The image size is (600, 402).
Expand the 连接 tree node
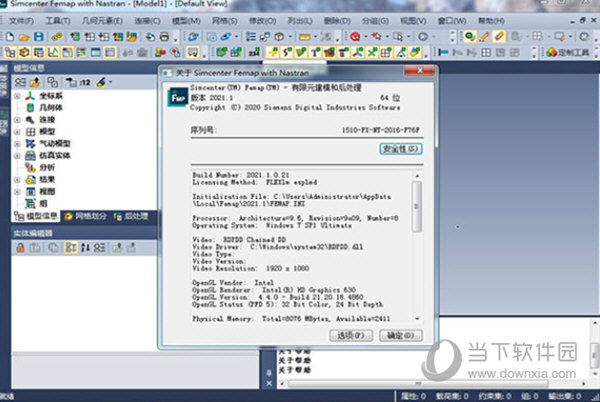pyautogui.click(x=17, y=120)
